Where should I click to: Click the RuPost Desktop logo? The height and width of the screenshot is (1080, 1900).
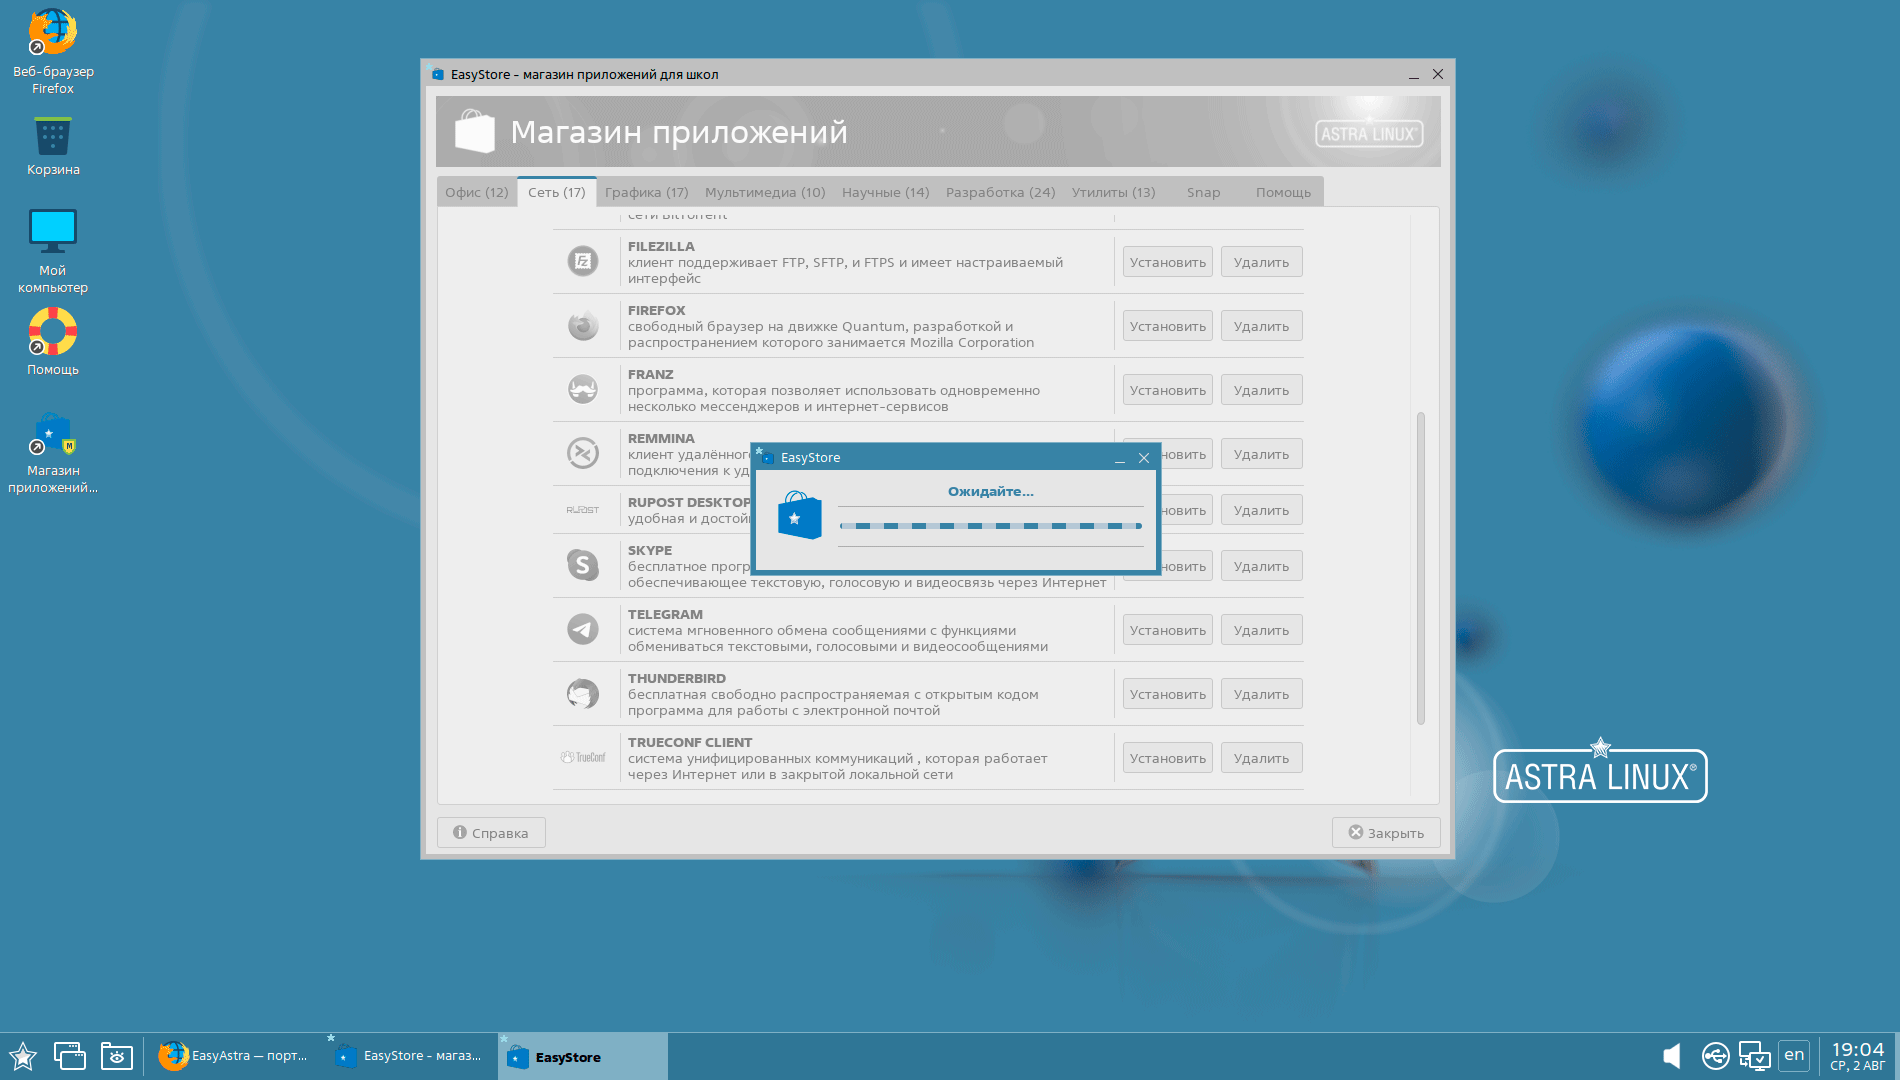[583, 510]
